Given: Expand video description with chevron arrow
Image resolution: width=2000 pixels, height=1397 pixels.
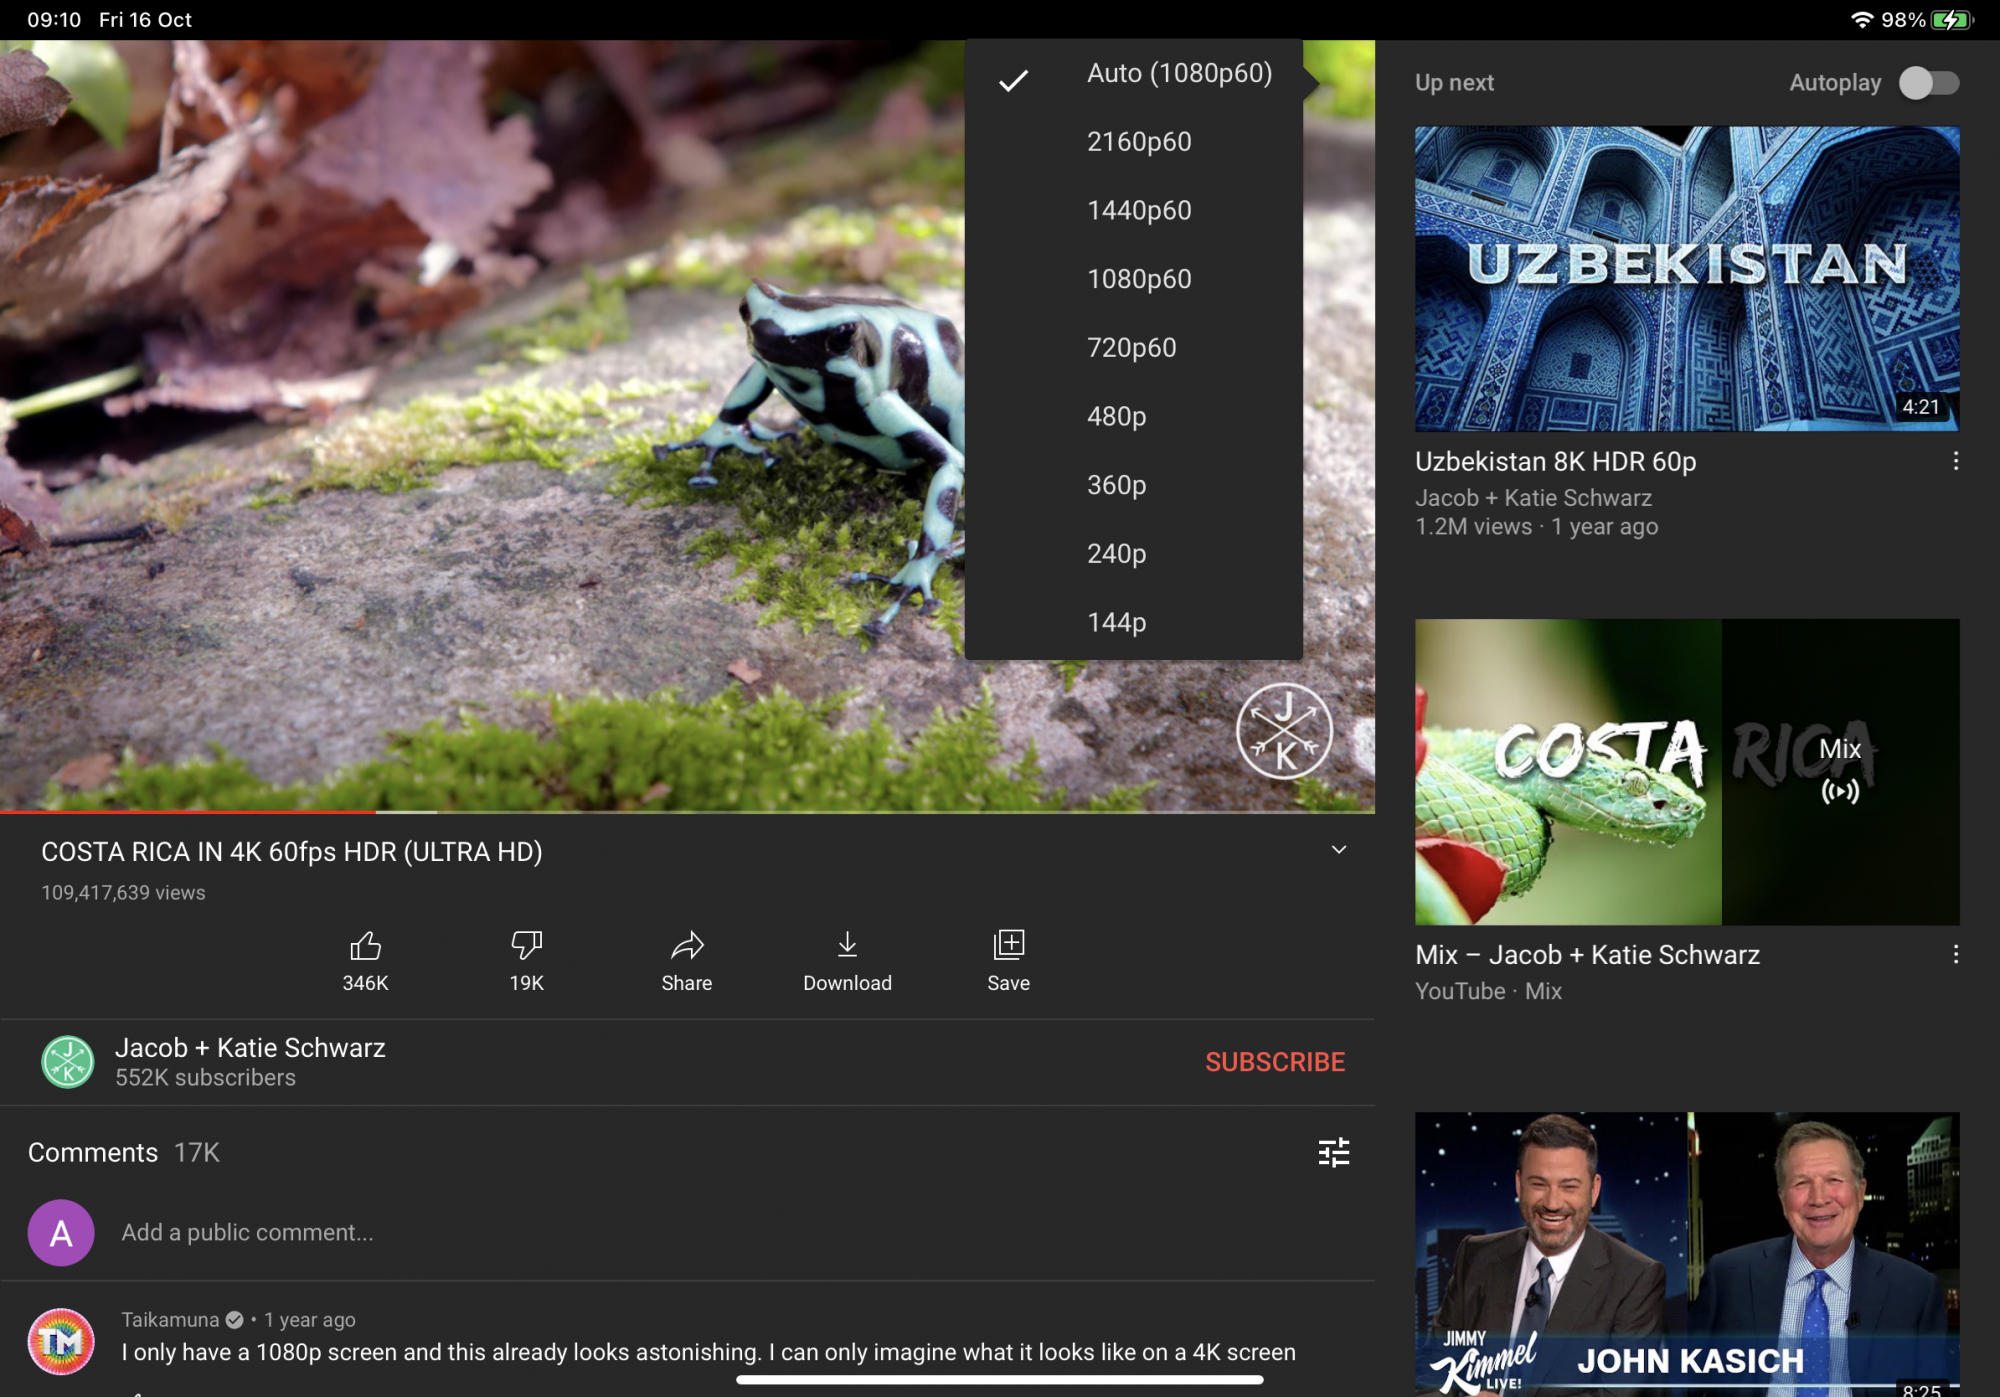Looking at the screenshot, I should [x=1338, y=850].
